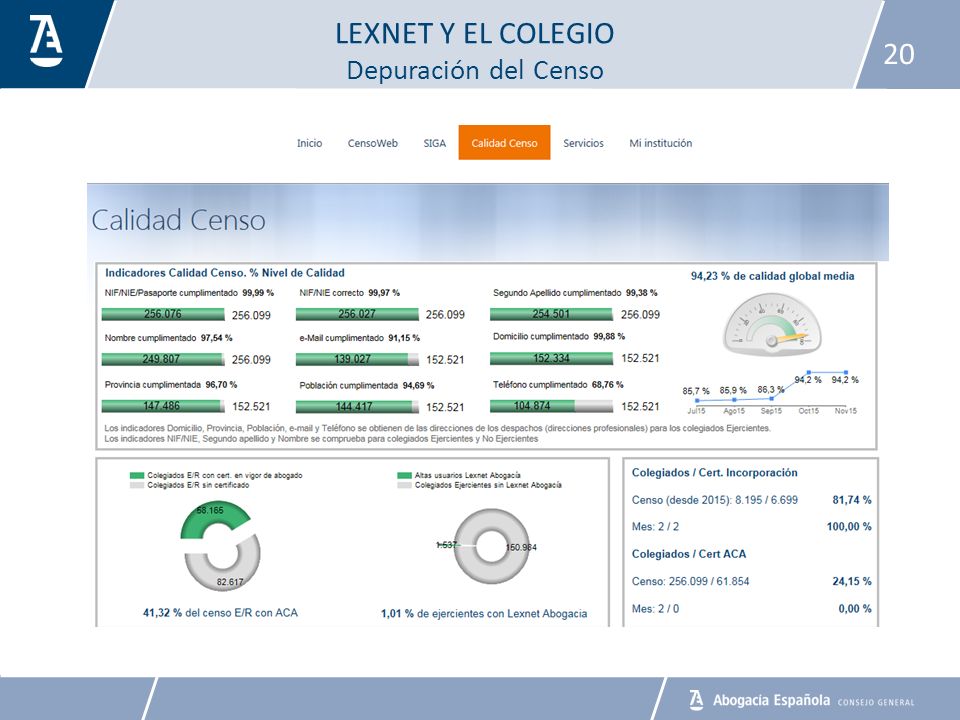Image resolution: width=960 pixels, height=720 pixels.
Task: Click the green legend square for Colegiados E/R con cert.
Action: coord(137,476)
